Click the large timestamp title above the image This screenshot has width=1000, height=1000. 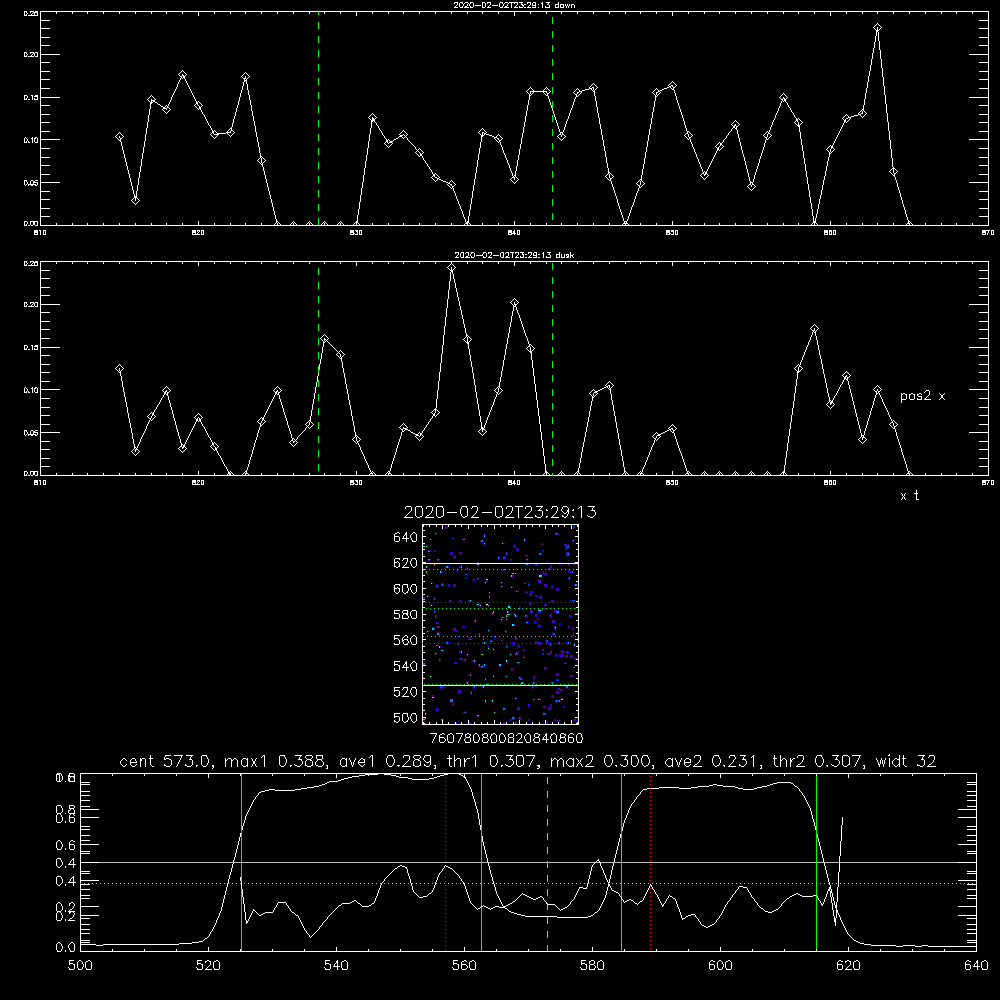[x=500, y=512]
